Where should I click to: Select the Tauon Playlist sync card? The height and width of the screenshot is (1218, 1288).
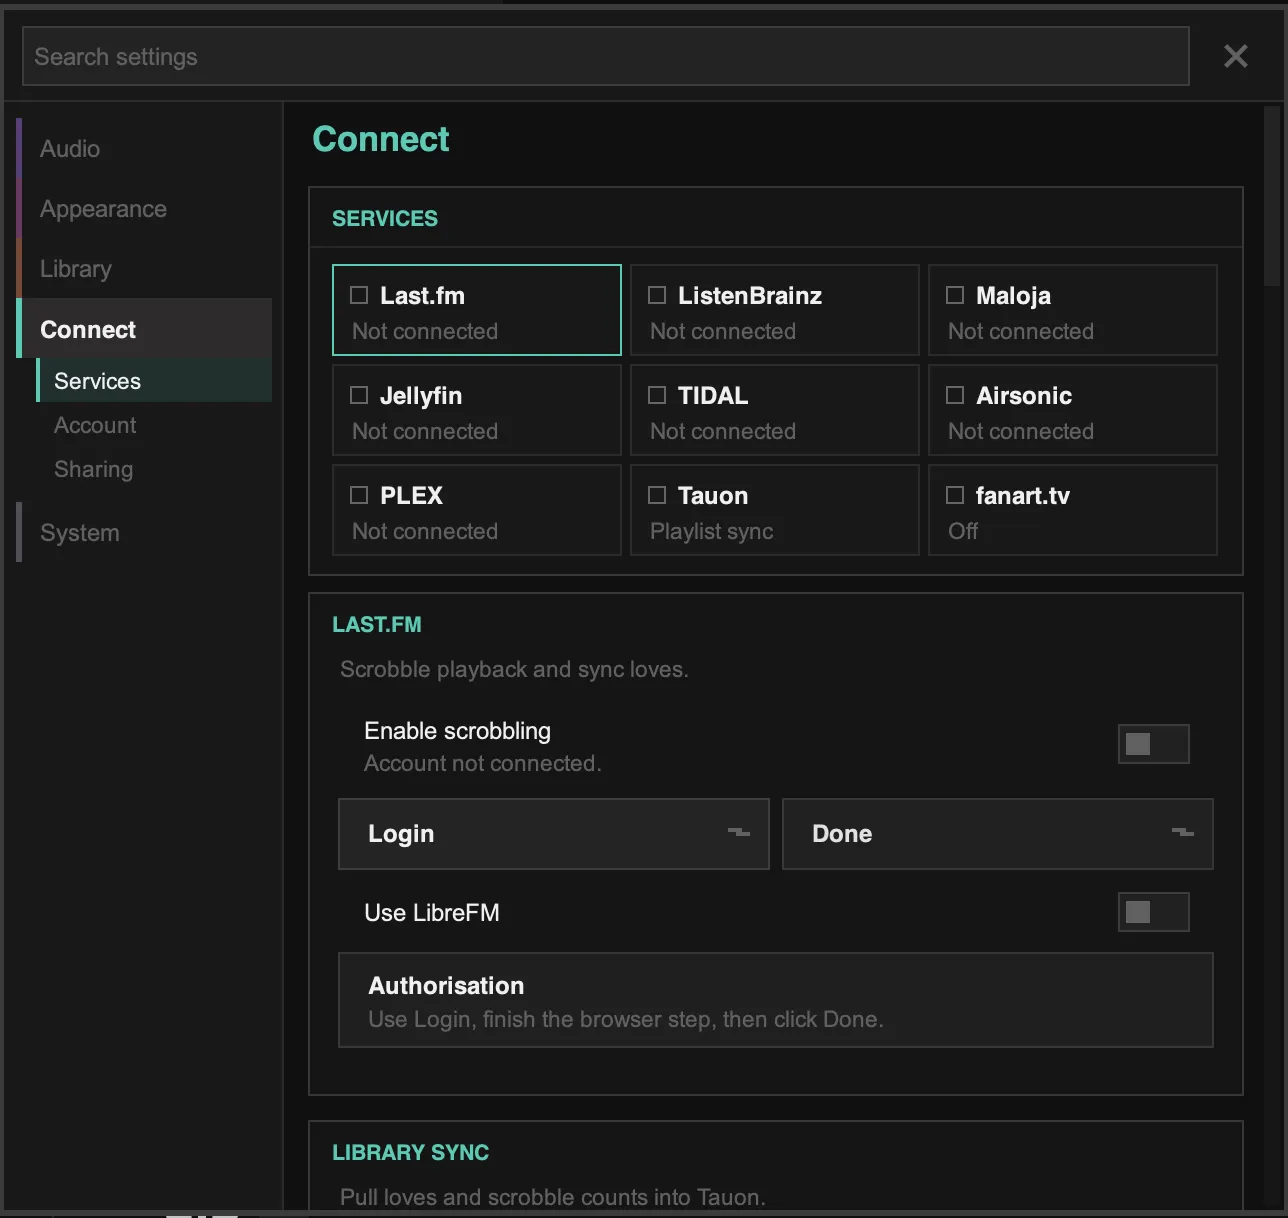[775, 510]
